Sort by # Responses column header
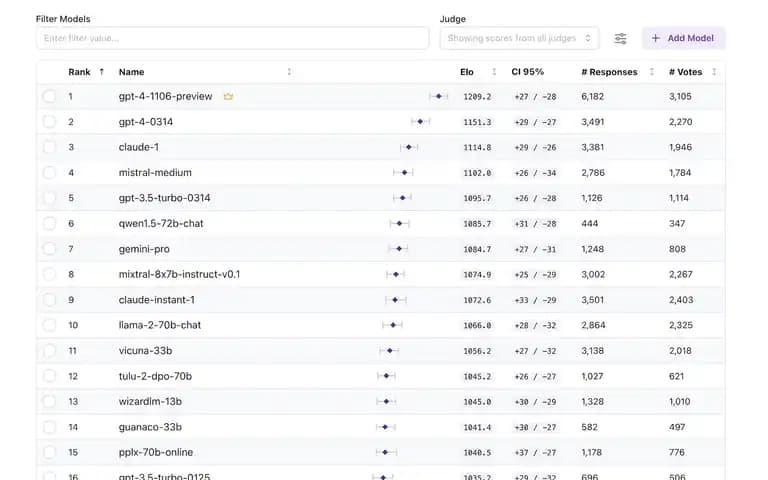The image size is (768, 480). coord(609,72)
